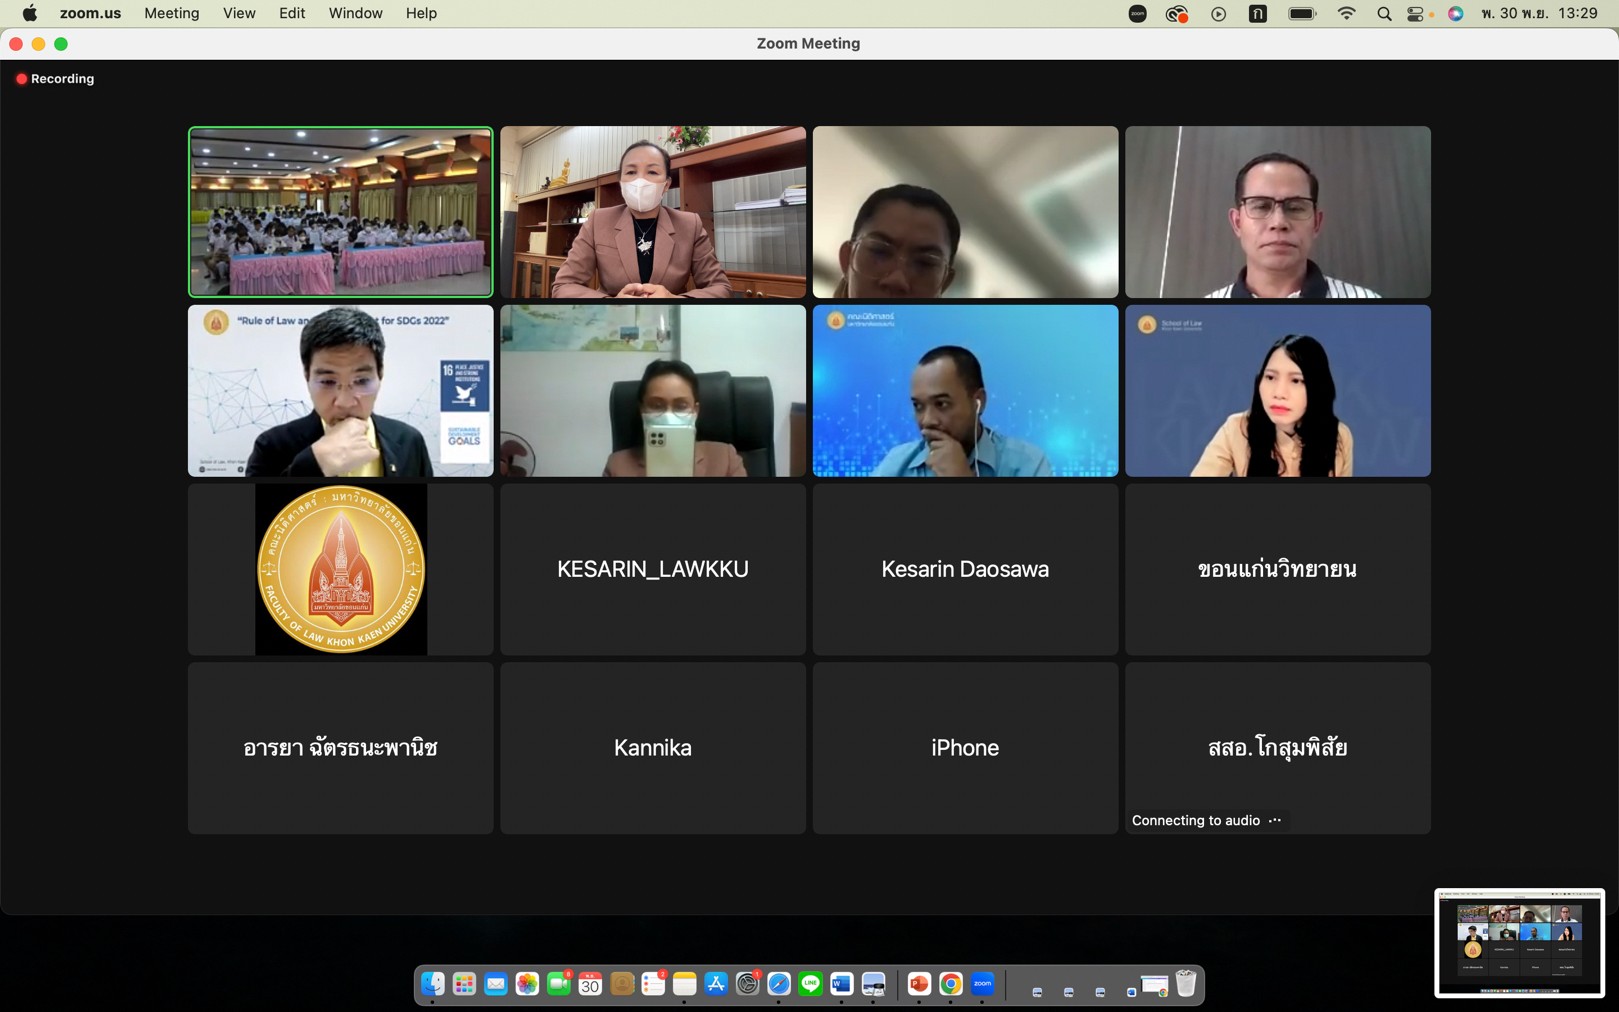Select the SDGs 2022 background video tile

341,391
